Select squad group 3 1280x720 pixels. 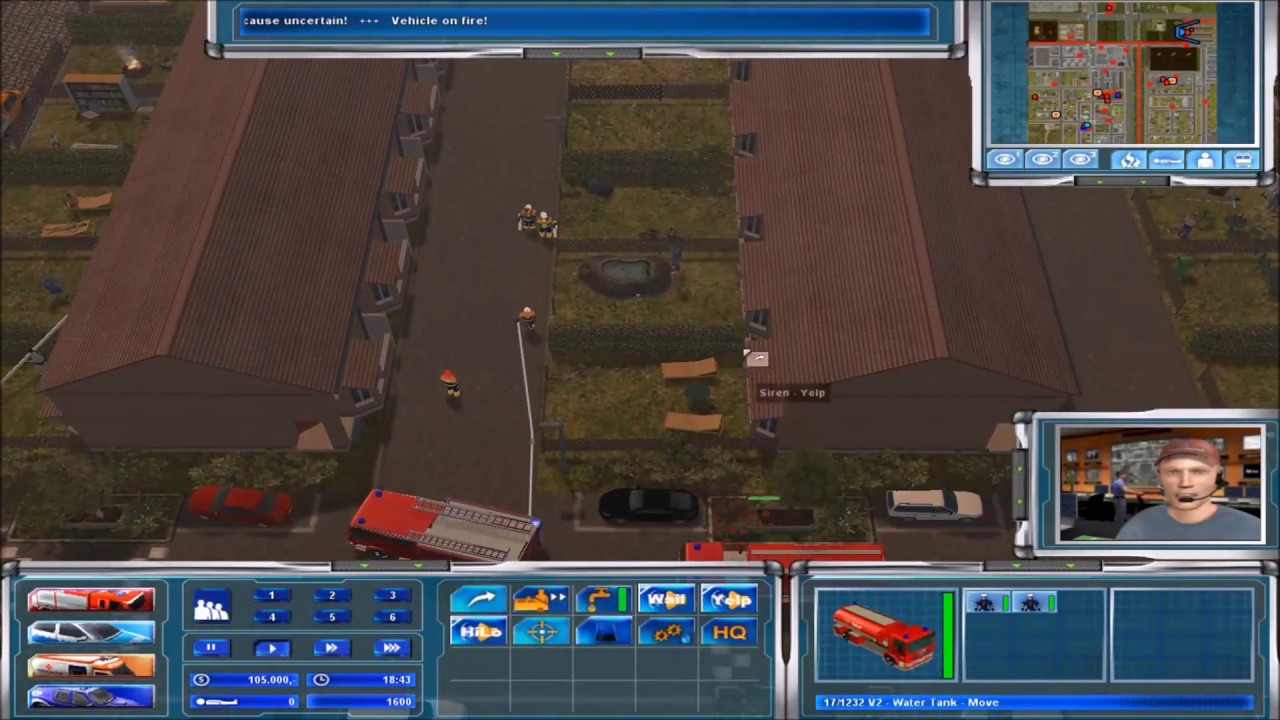tap(392, 595)
